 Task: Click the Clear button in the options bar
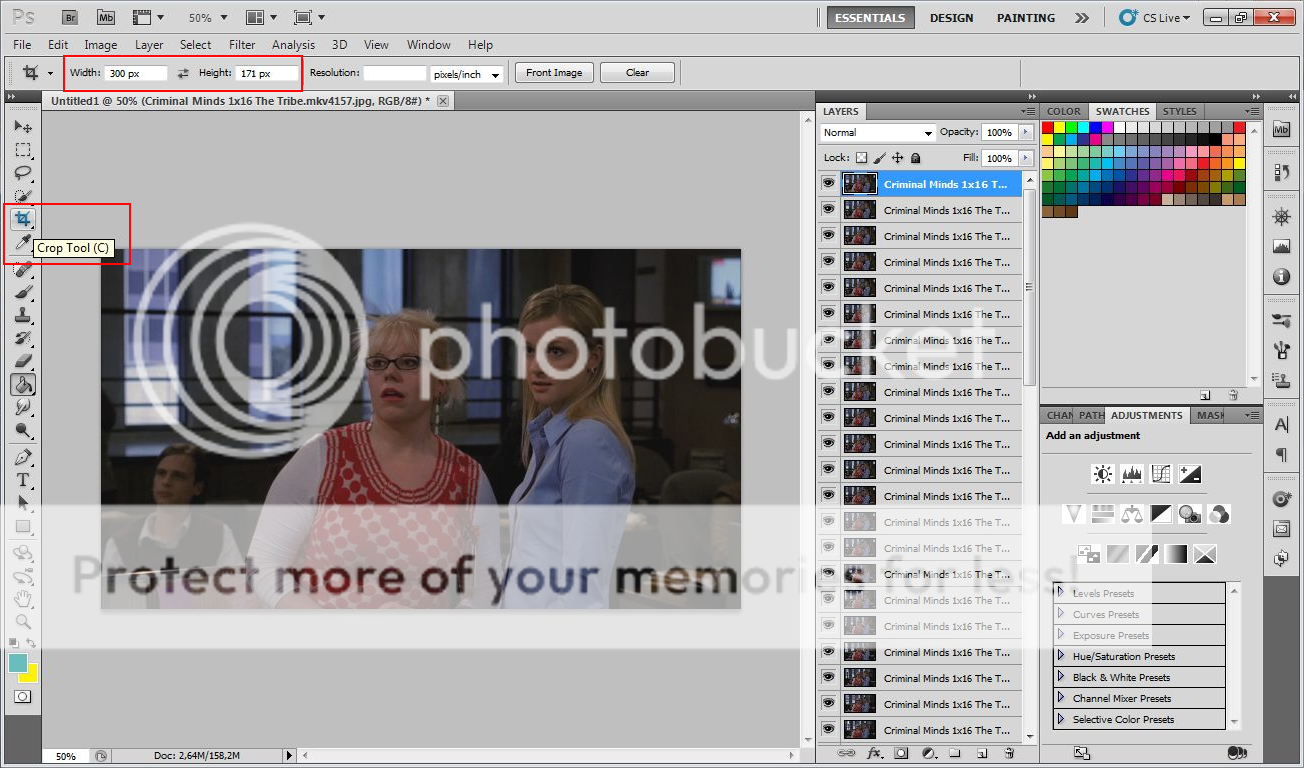tap(637, 72)
